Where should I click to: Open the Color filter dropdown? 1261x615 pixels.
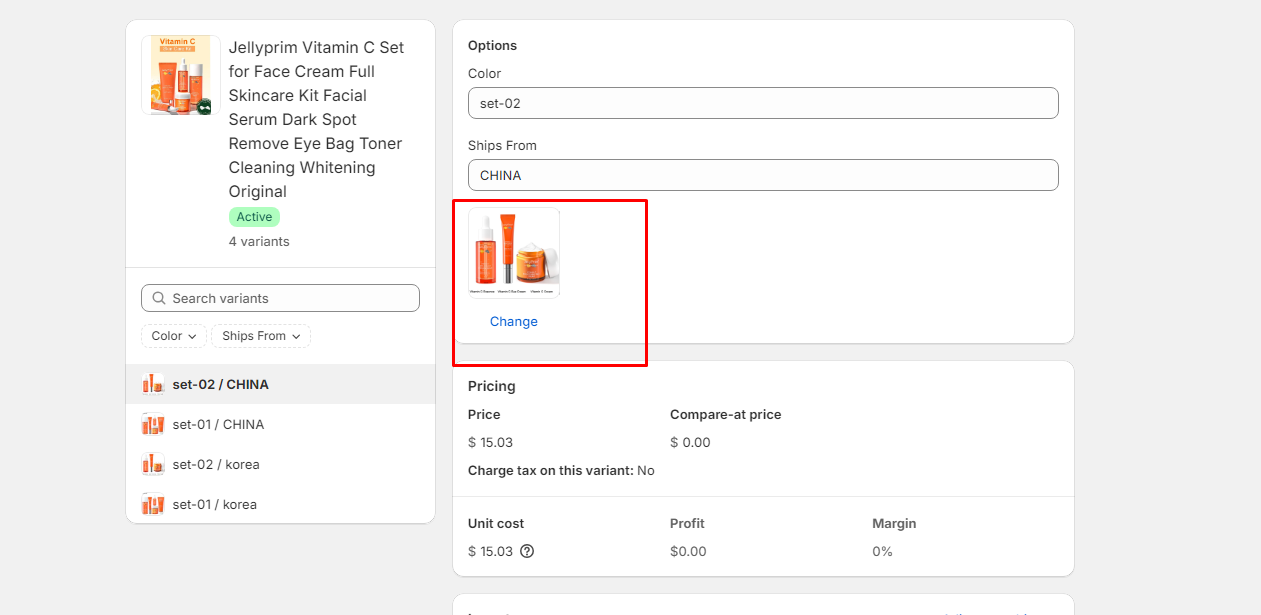click(174, 336)
